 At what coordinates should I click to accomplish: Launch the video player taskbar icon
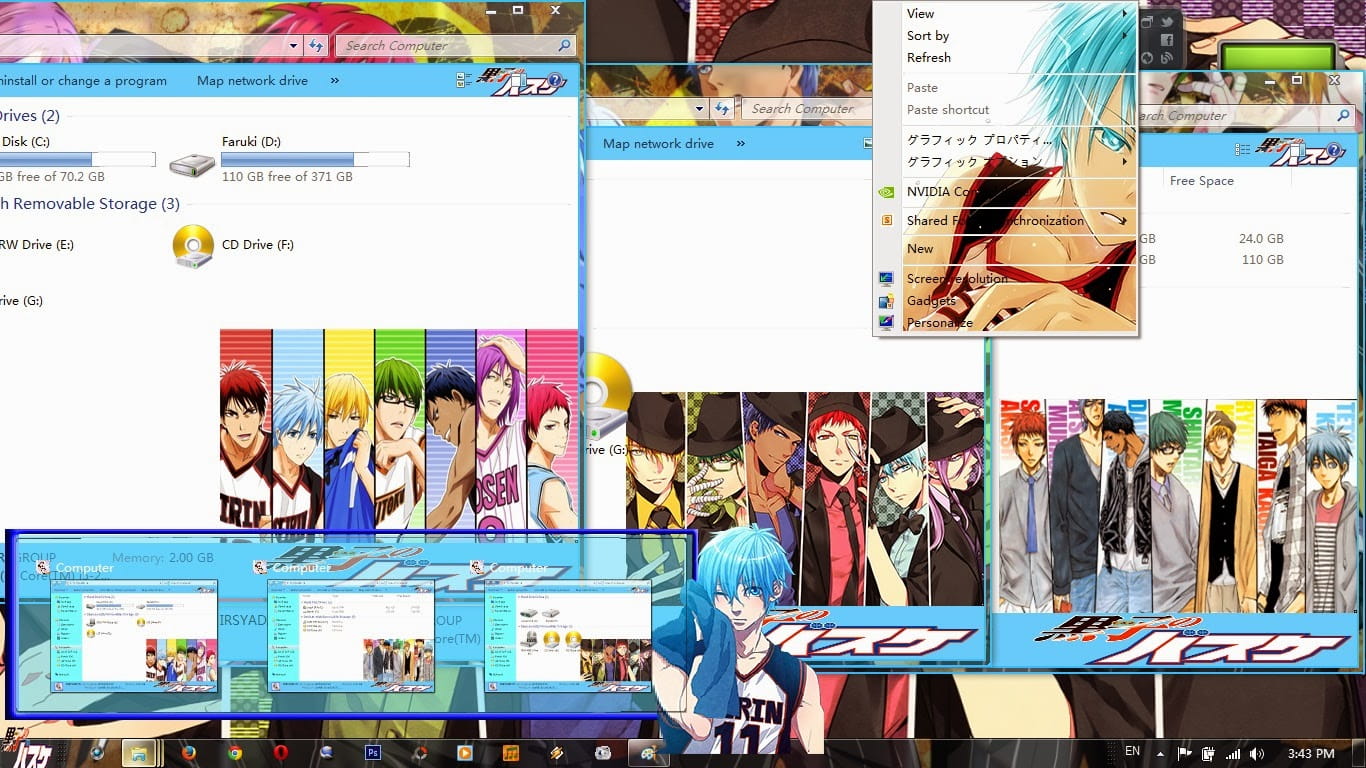(465, 751)
